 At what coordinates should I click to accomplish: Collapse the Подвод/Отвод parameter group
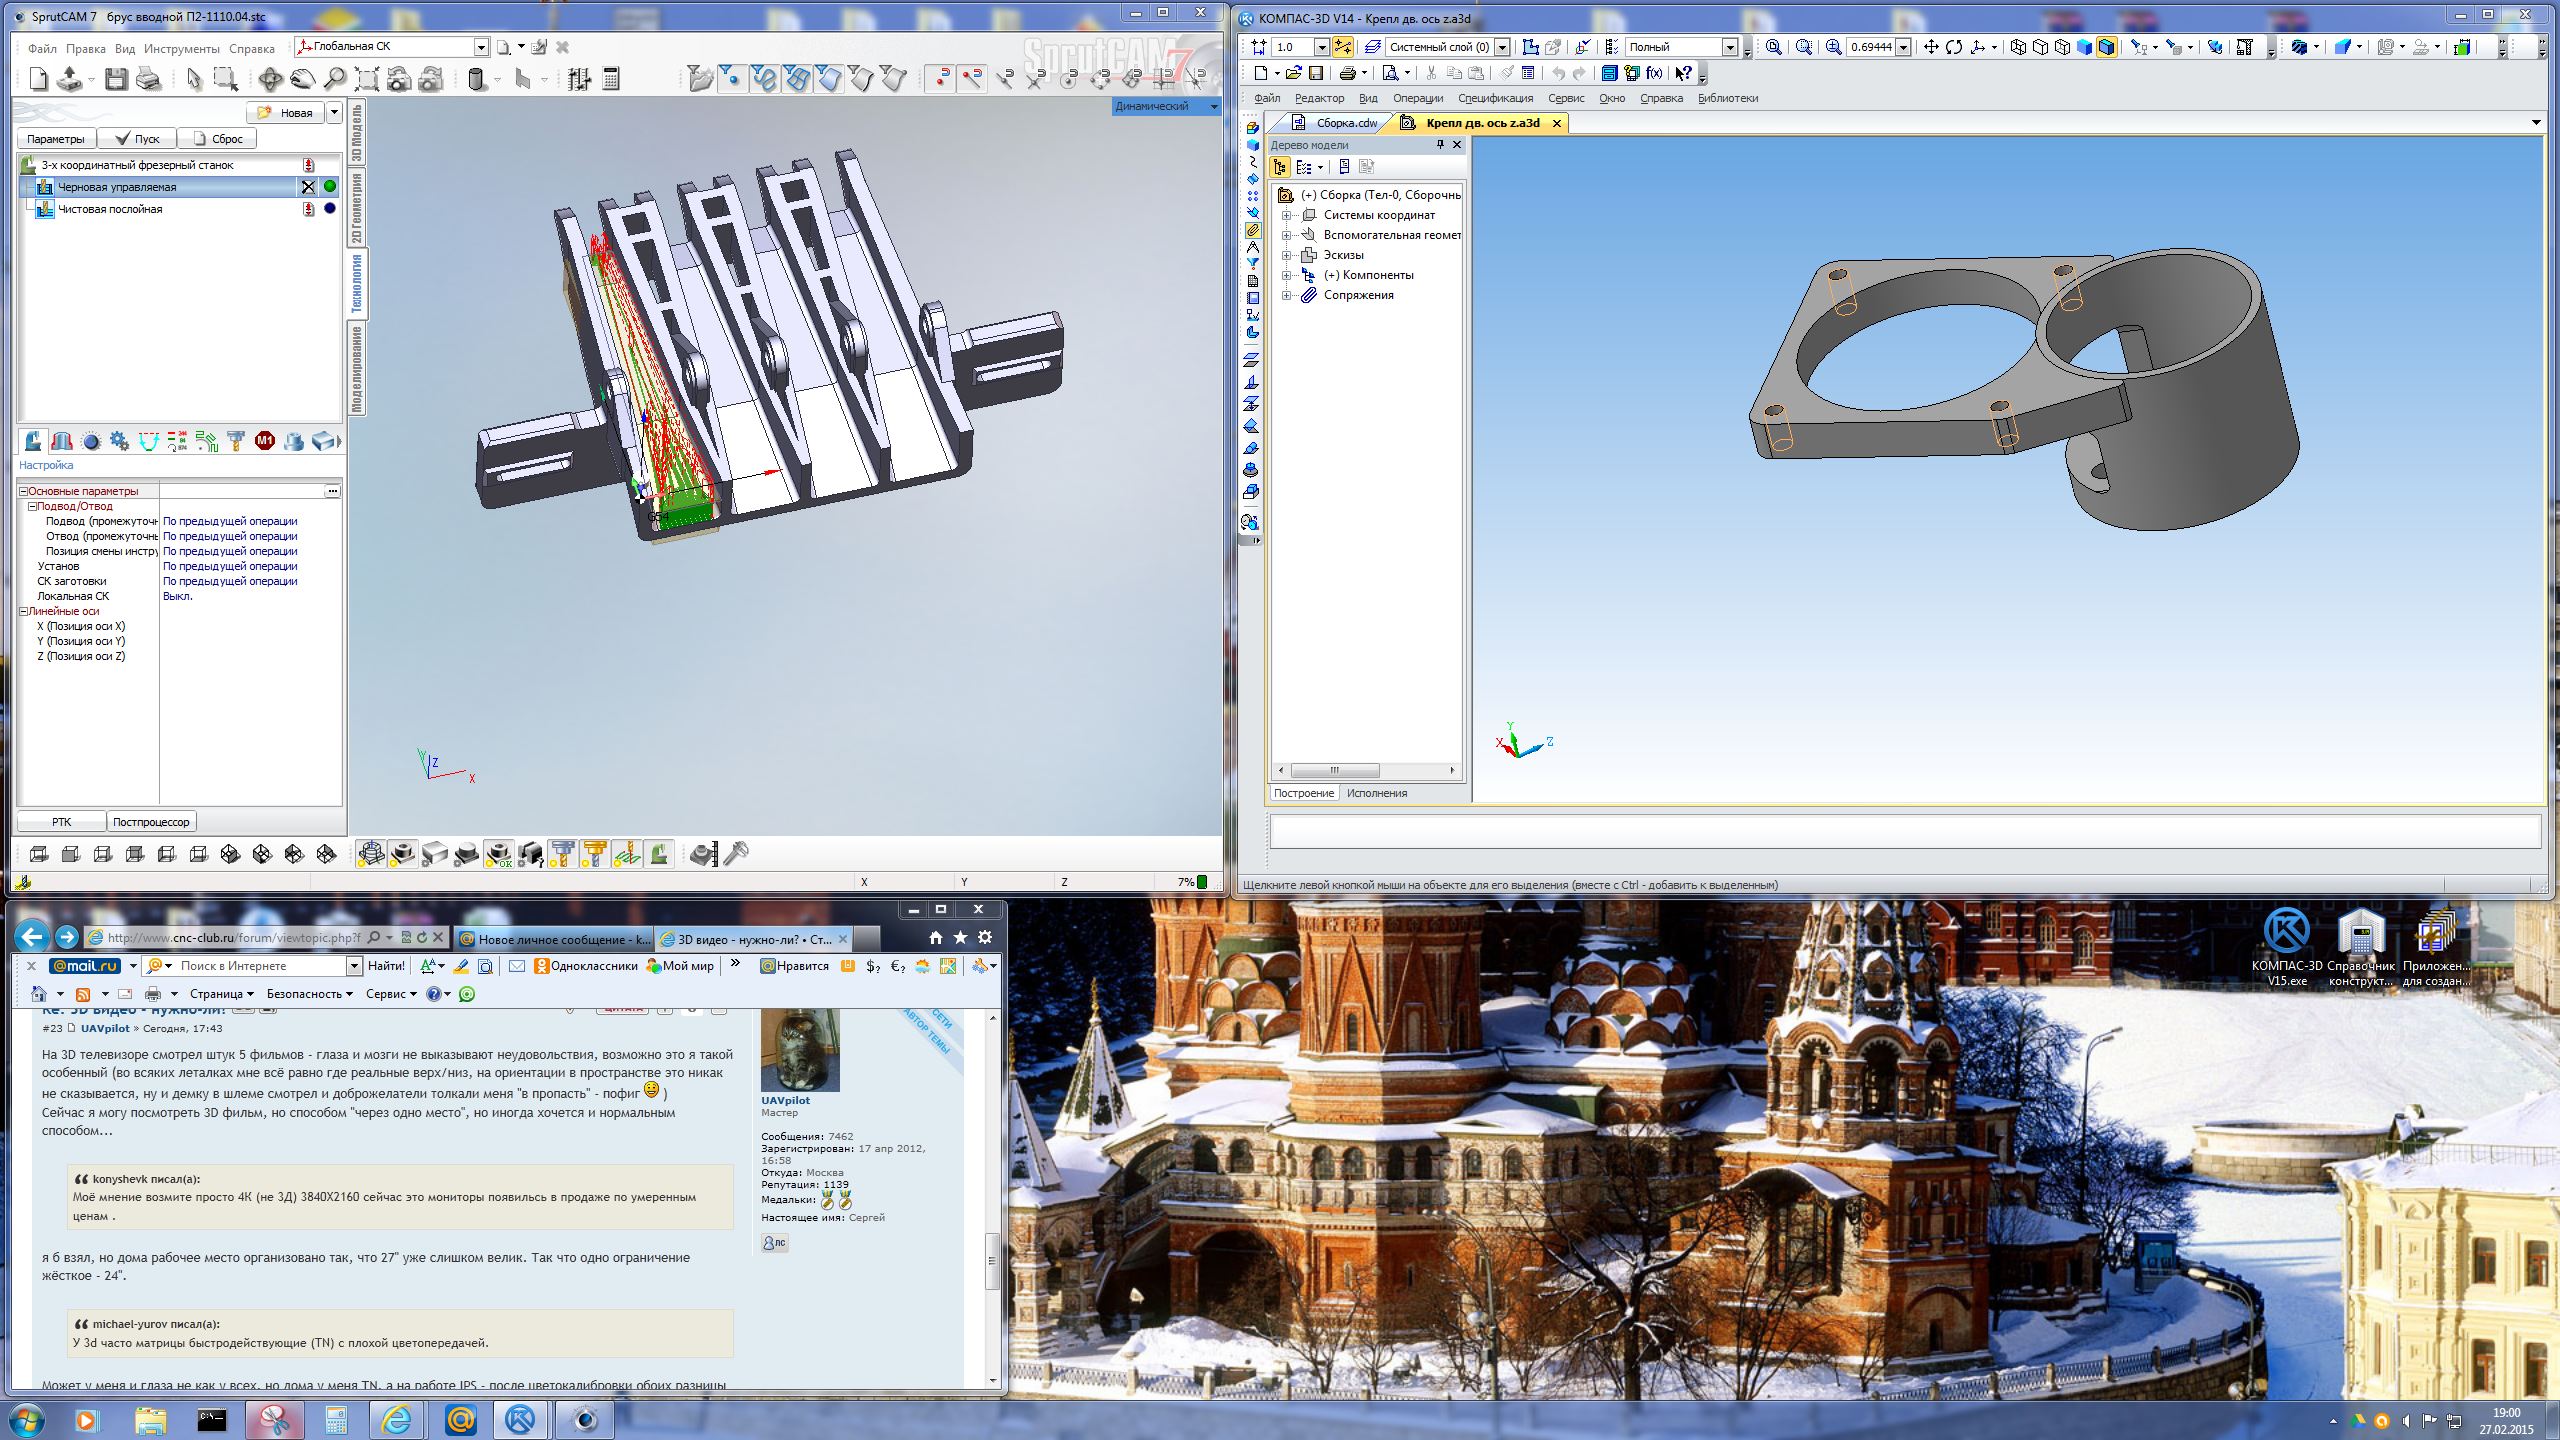32,506
